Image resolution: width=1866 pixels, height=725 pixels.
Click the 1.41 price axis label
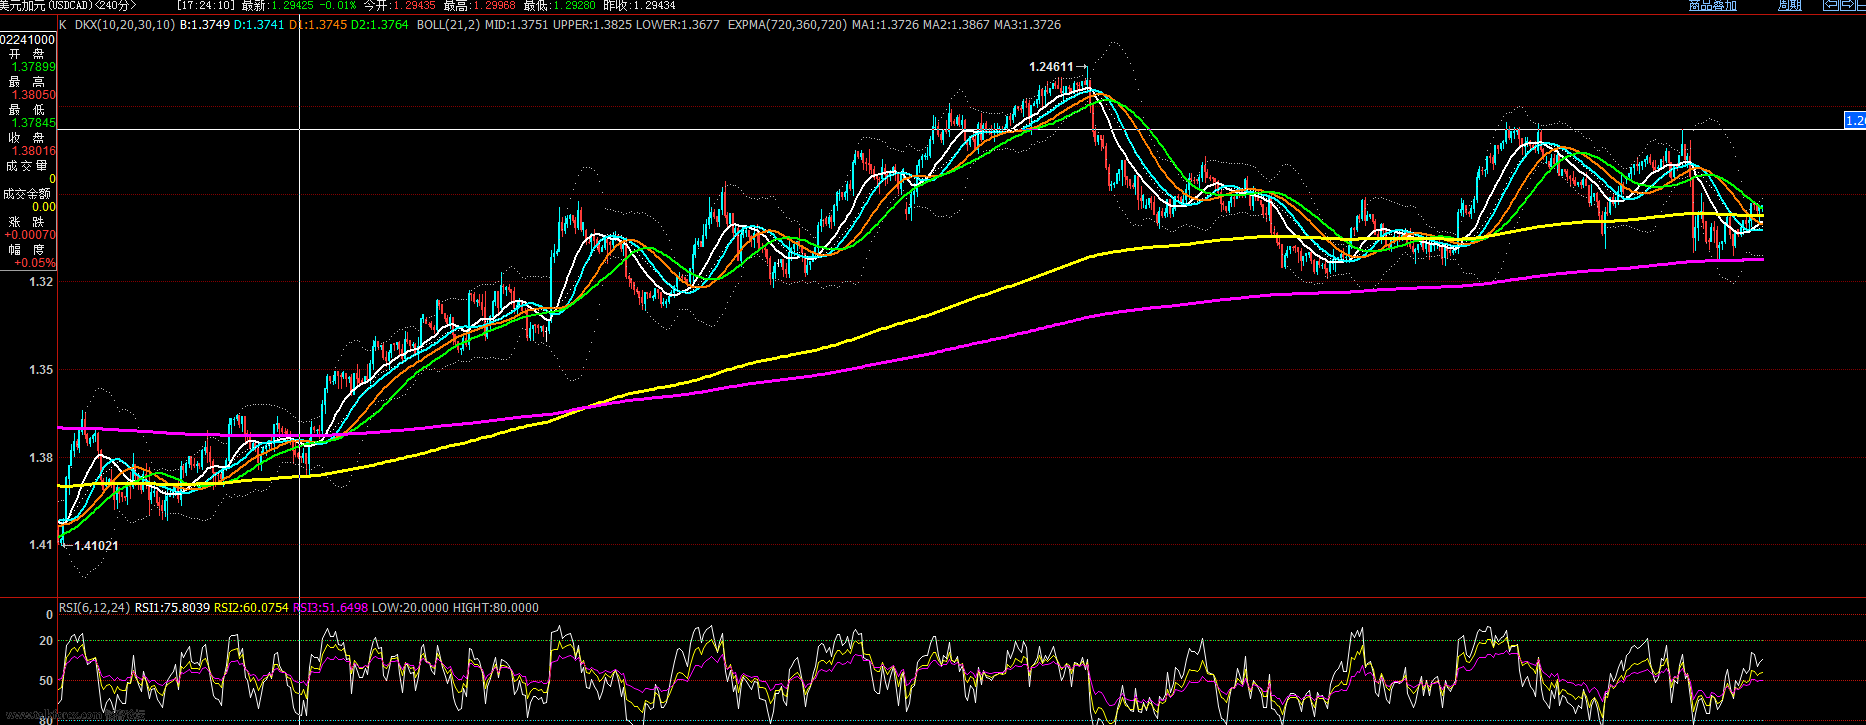point(41,545)
